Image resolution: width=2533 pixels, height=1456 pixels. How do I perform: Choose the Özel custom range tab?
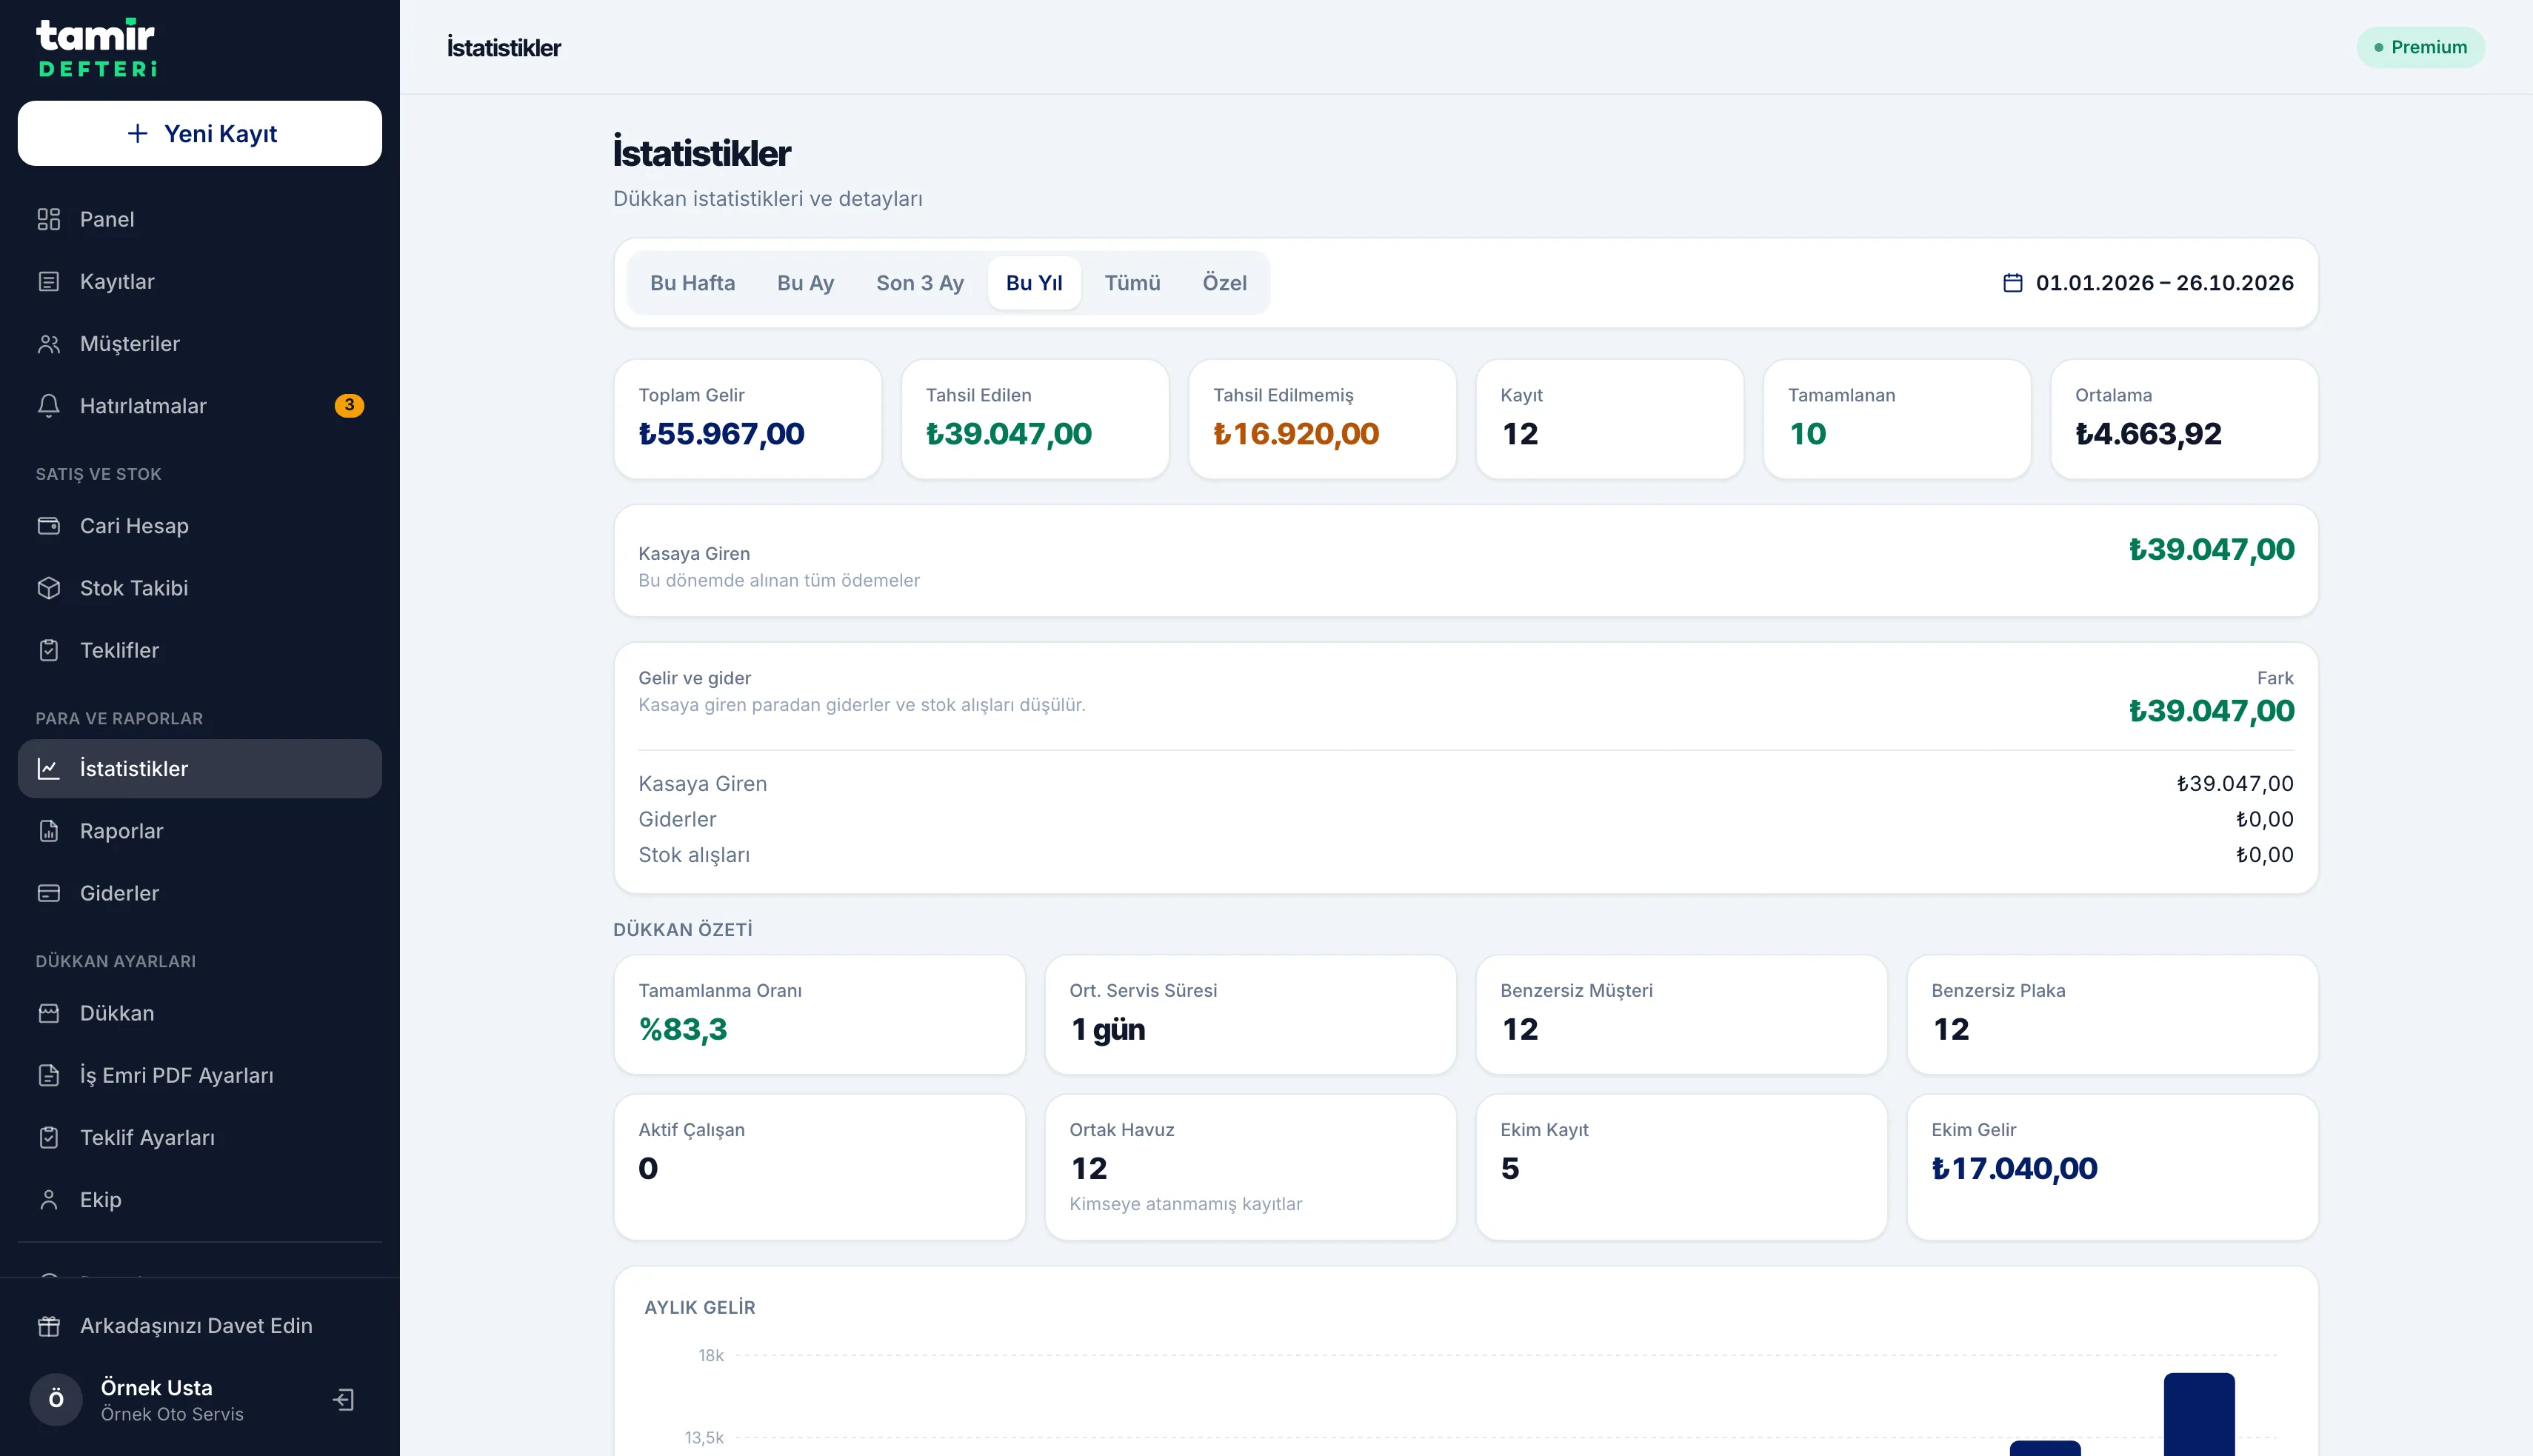1224,283
